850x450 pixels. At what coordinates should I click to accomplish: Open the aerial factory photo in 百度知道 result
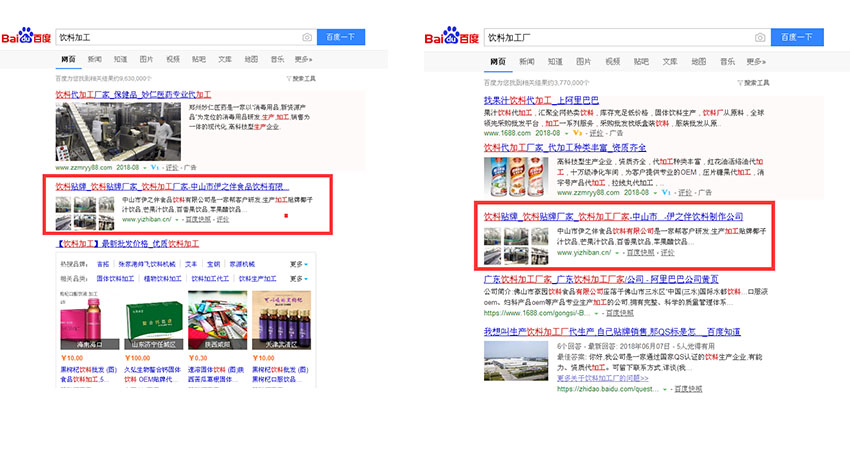click(516, 361)
